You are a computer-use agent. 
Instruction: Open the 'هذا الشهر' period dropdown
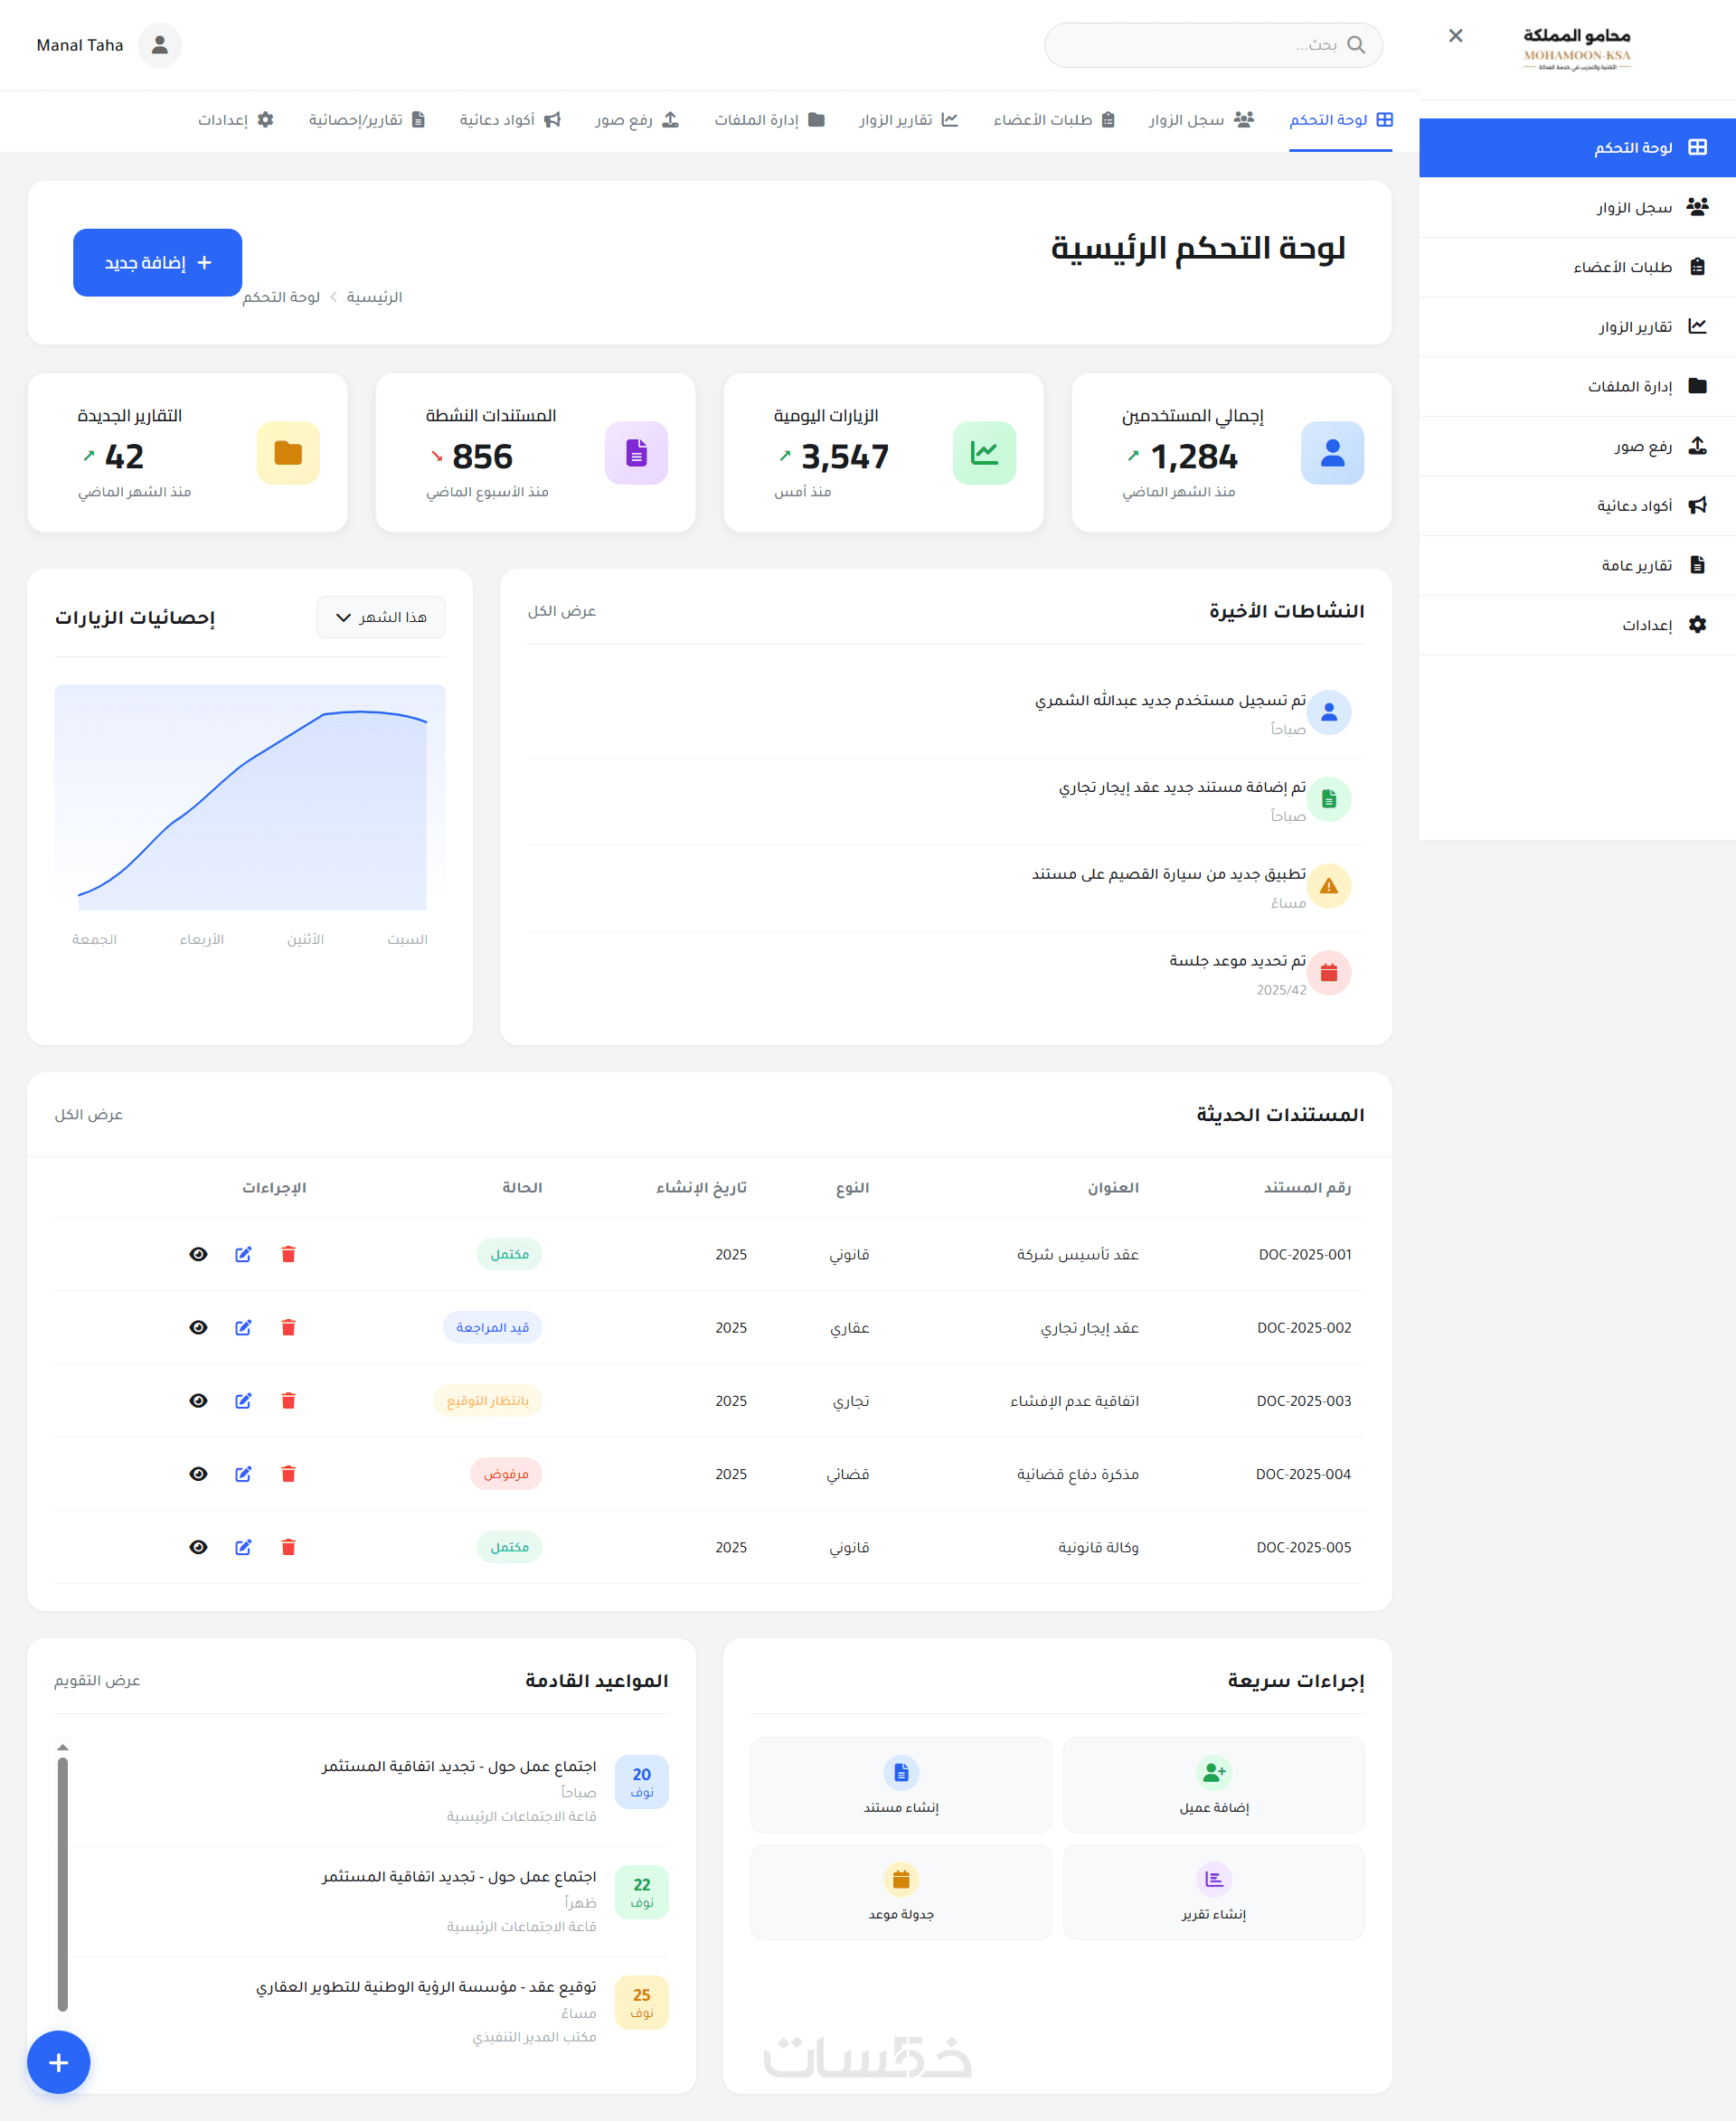point(381,617)
